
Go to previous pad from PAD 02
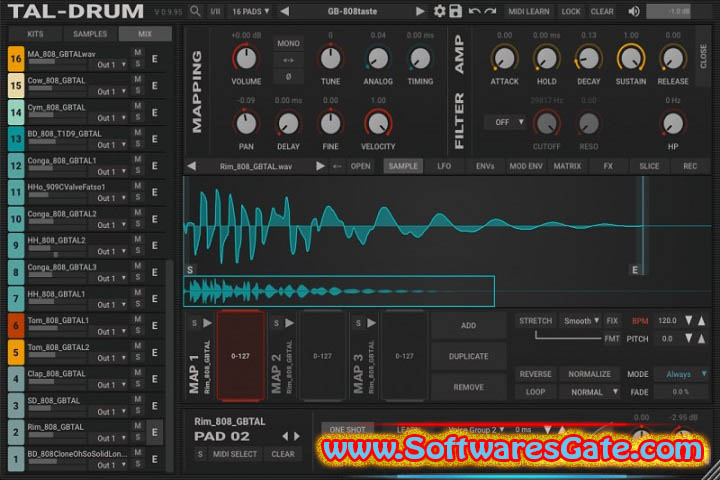(x=285, y=436)
